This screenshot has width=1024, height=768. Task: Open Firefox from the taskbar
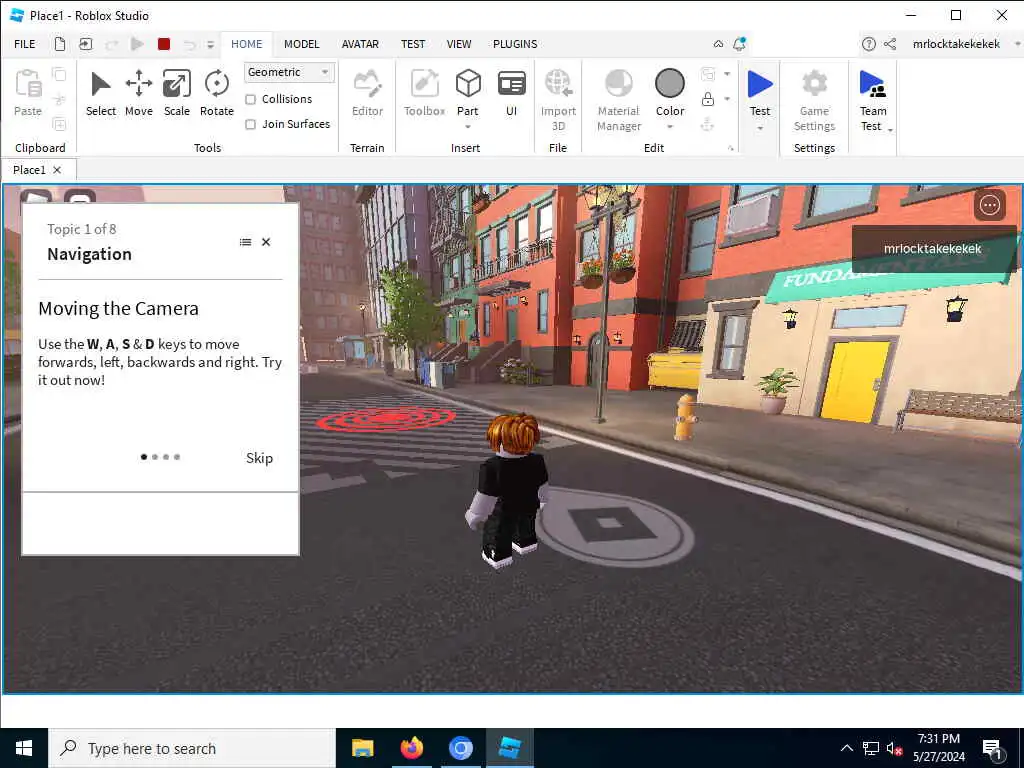tap(411, 748)
